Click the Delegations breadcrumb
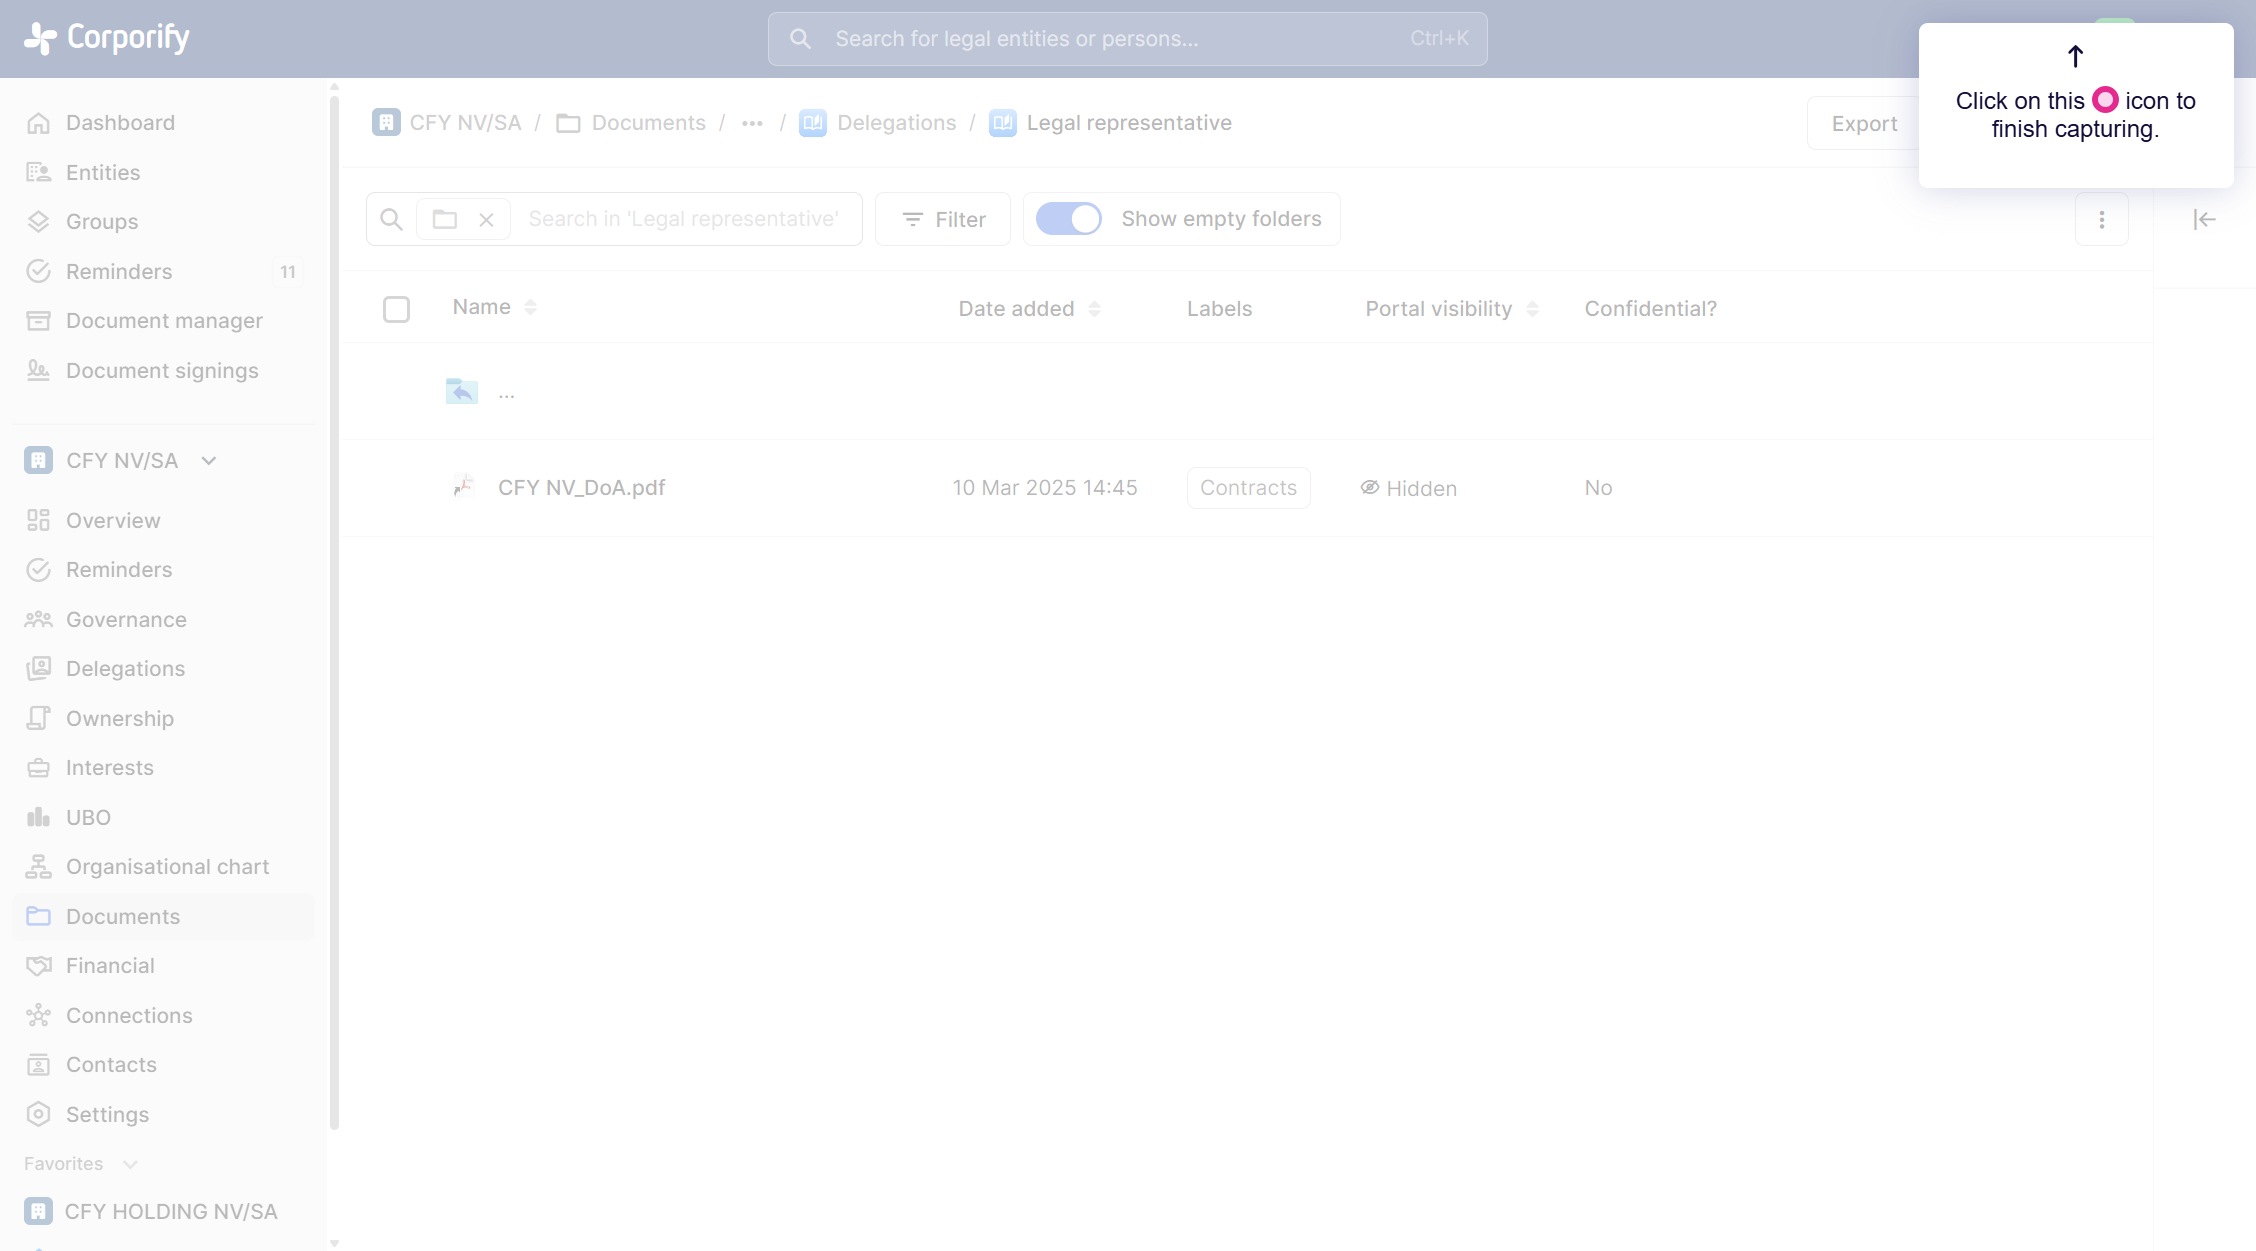The width and height of the screenshot is (2256, 1251). point(896,123)
